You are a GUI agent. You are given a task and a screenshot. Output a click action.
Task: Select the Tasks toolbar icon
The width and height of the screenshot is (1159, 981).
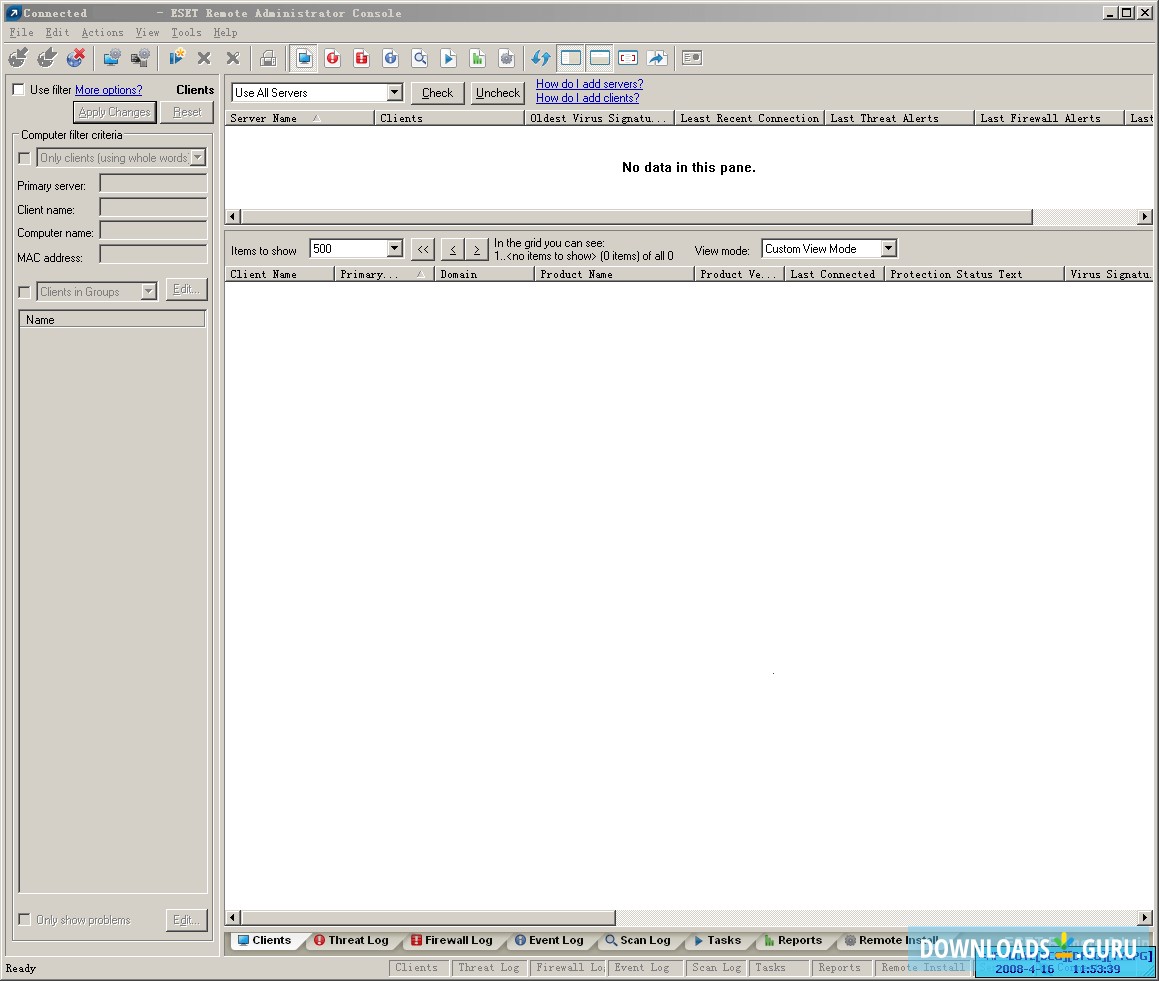449,58
